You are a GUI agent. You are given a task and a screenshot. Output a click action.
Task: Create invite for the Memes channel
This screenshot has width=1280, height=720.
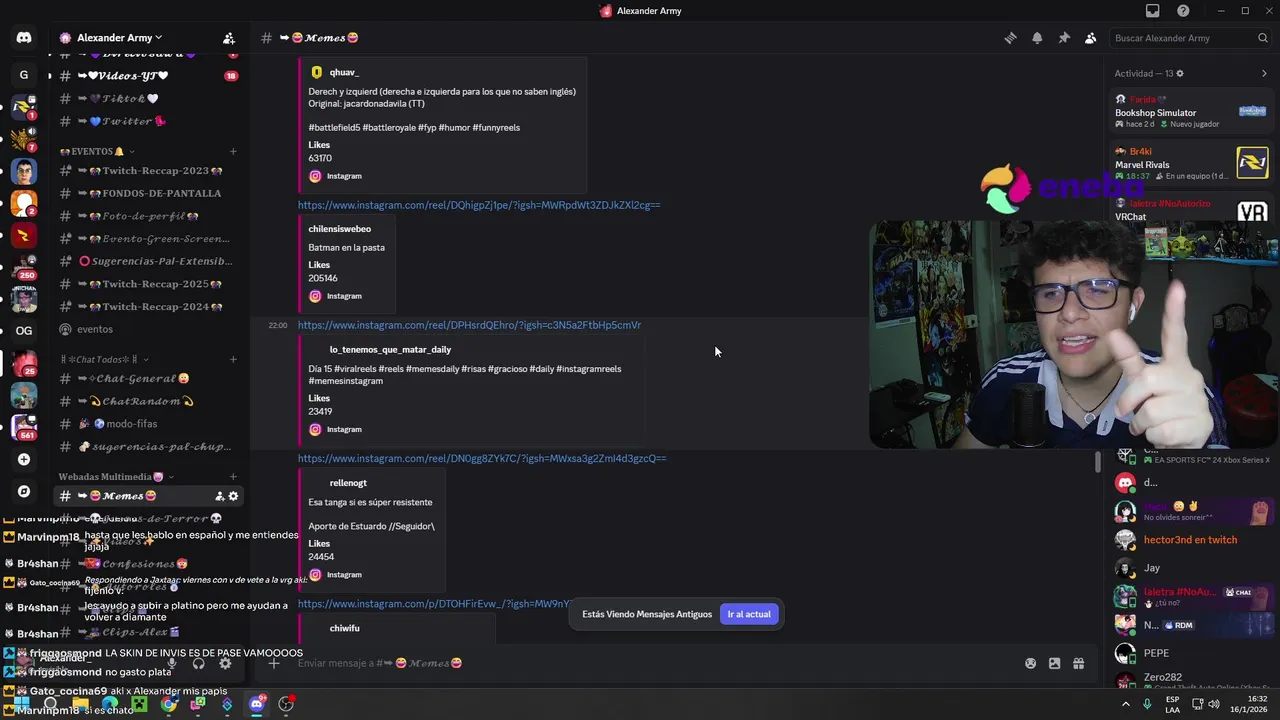coord(219,496)
